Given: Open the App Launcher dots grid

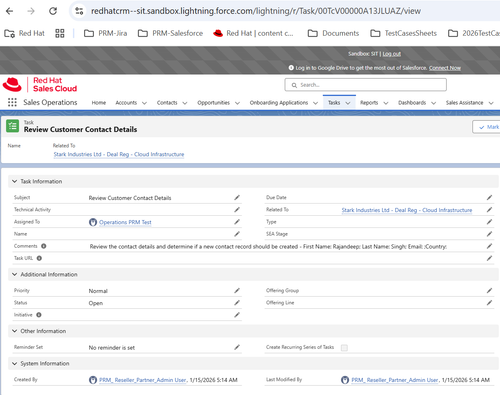Looking at the screenshot, I should click(12, 102).
